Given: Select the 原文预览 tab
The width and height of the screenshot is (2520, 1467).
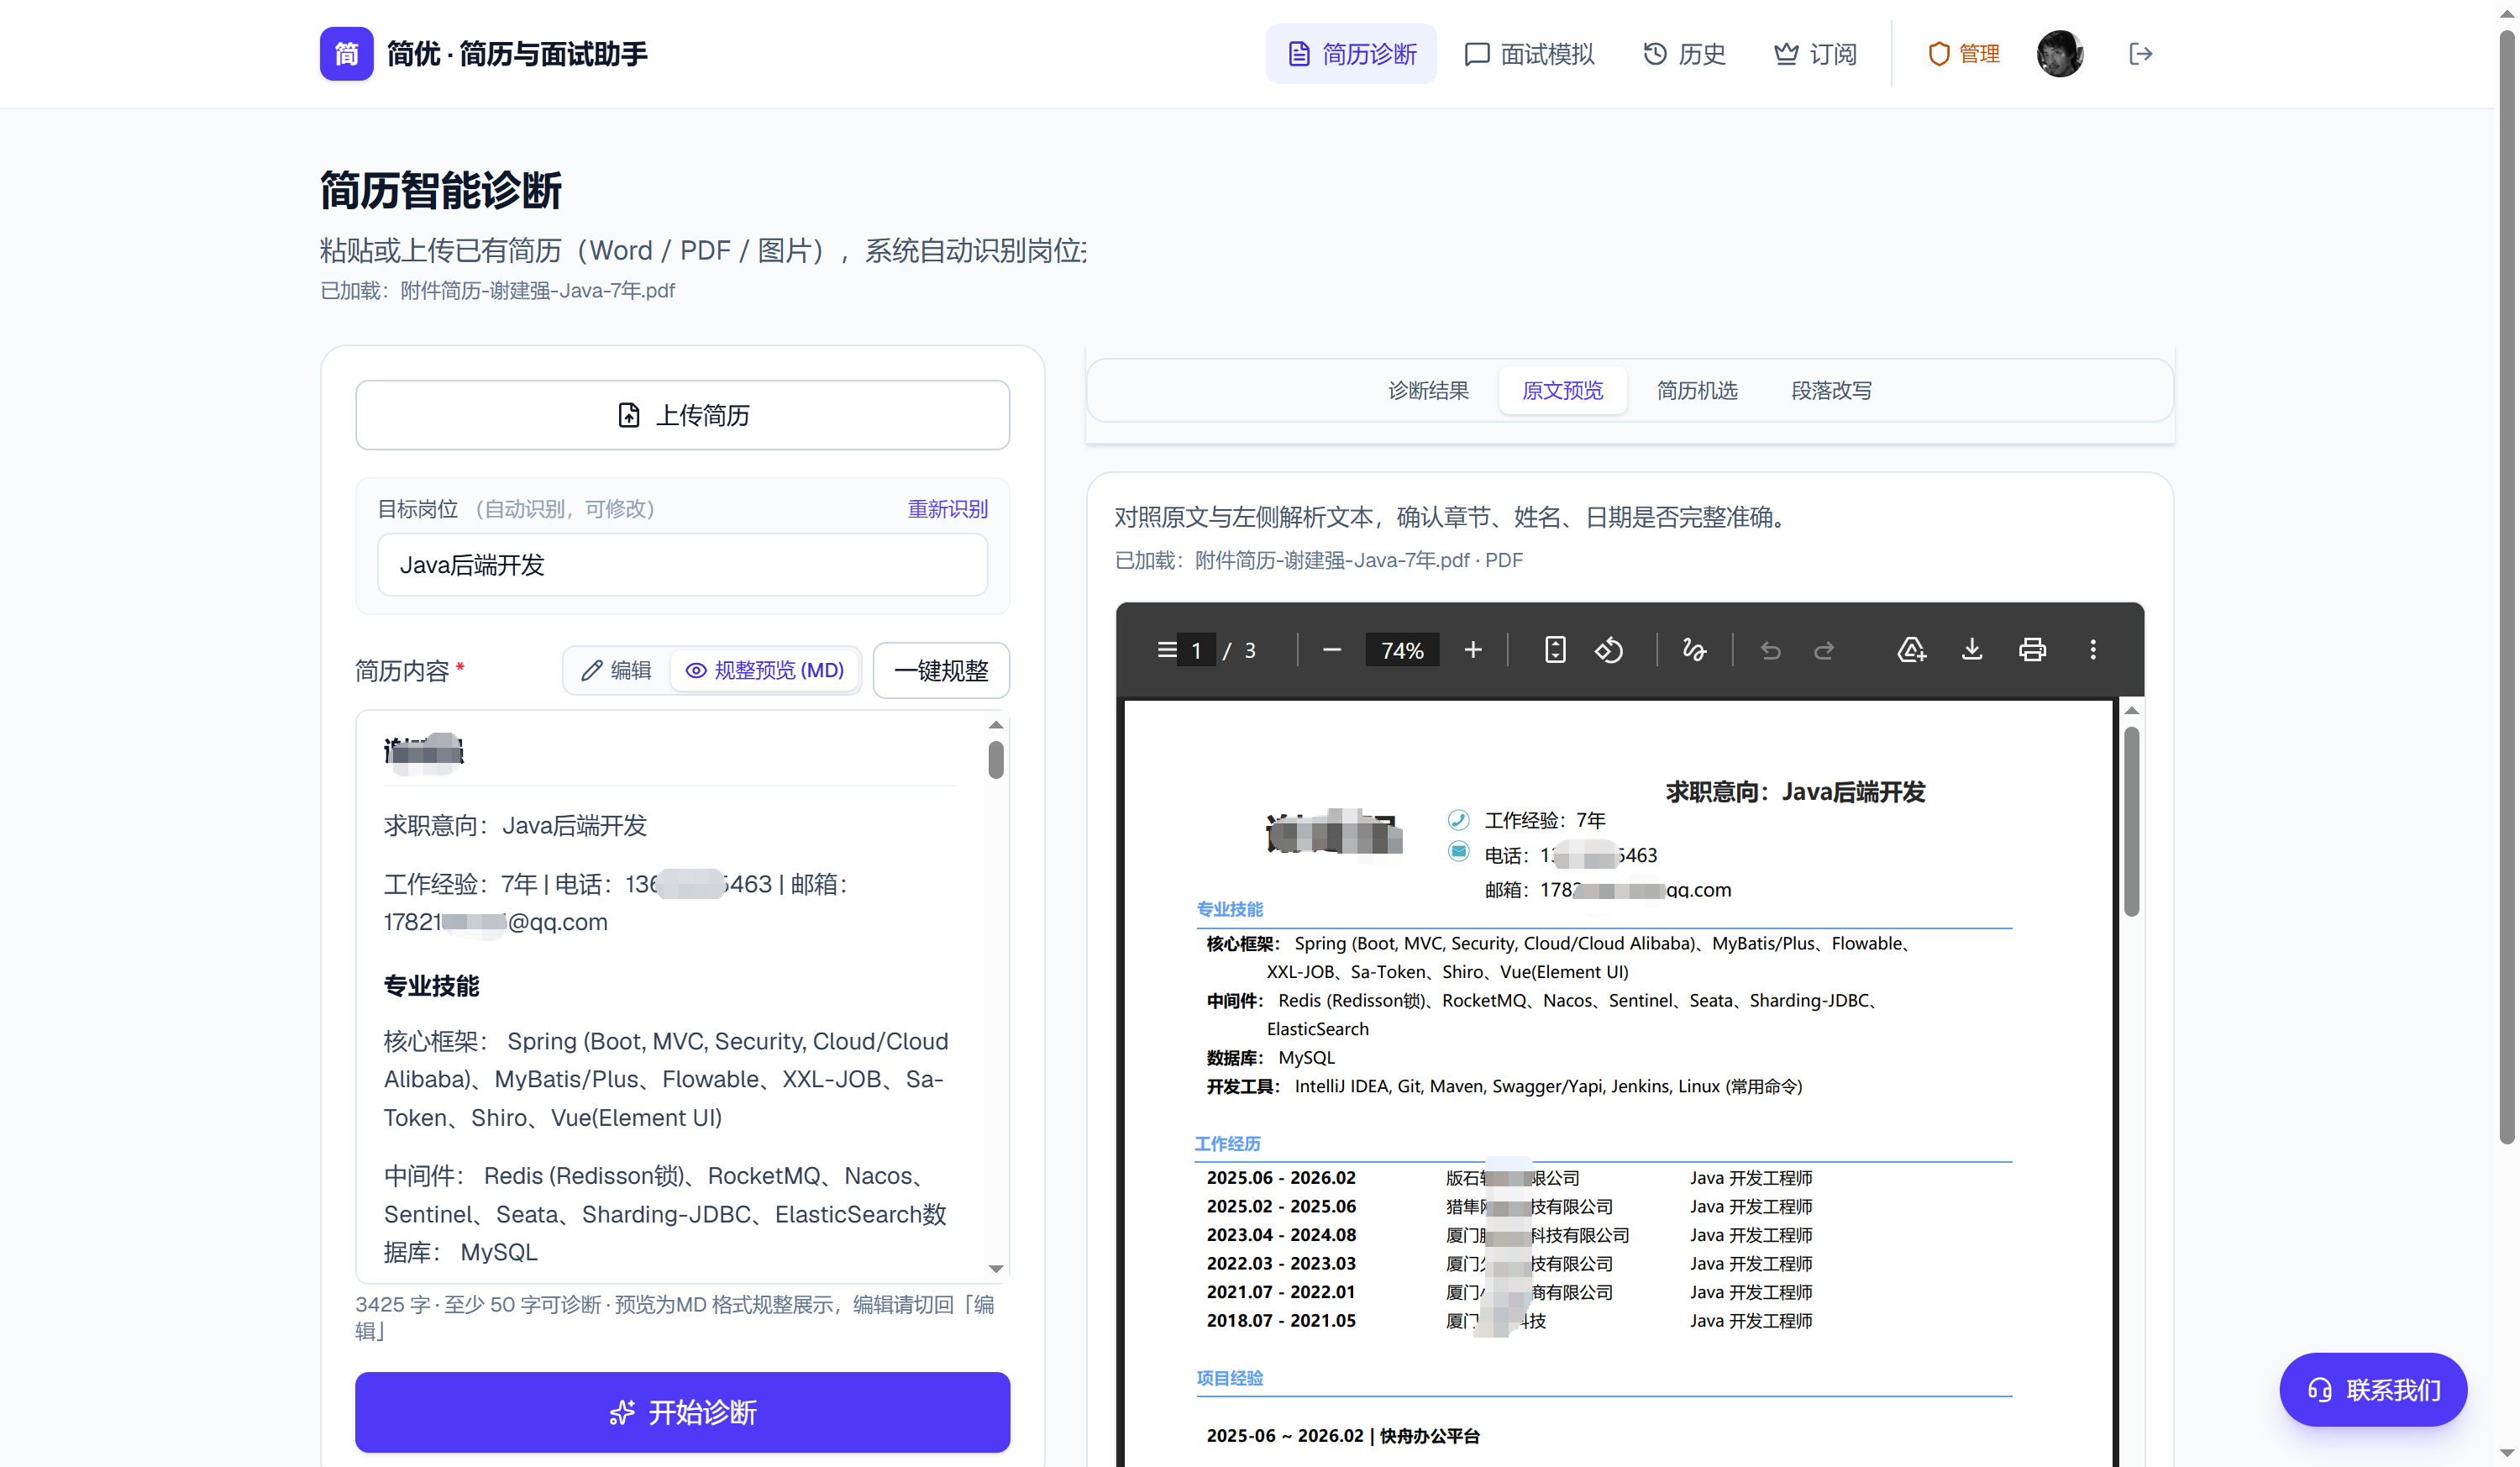Looking at the screenshot, I should 1562,390.
